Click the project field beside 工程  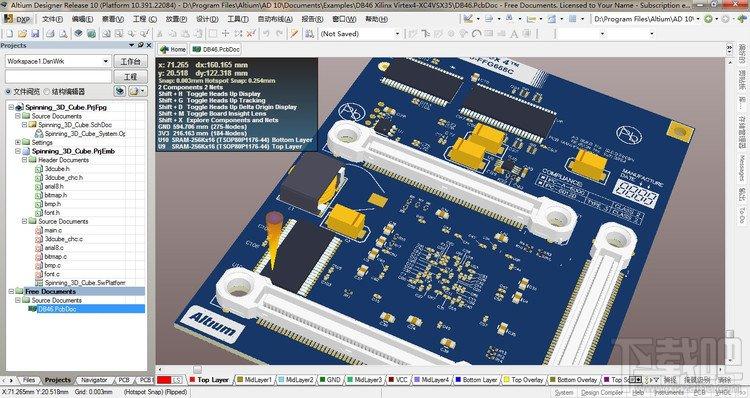point(58,77)
